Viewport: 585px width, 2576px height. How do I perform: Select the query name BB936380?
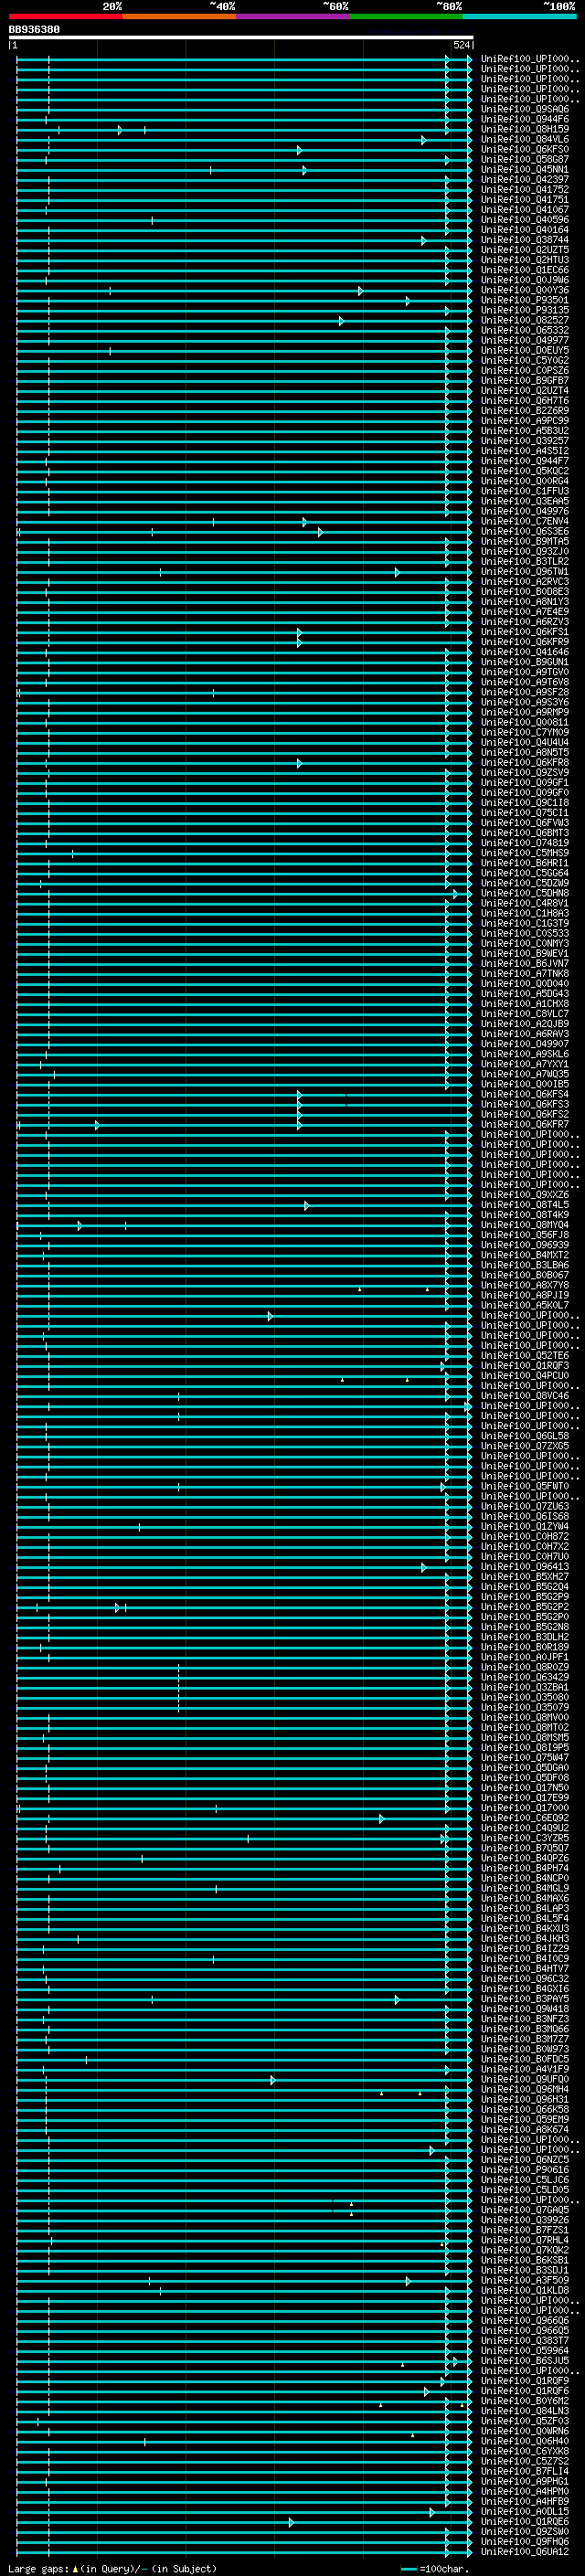tap(34, 30)
